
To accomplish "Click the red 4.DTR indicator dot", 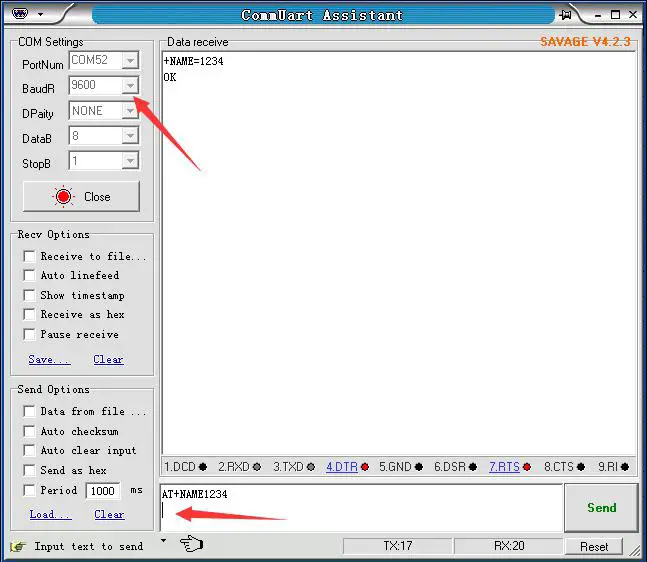I will (365, 467).
